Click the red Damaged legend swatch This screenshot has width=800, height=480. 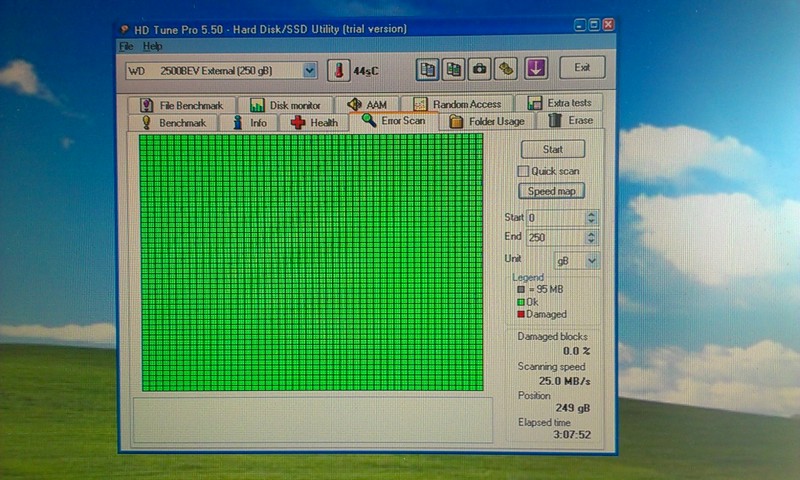click(x=521, y=314)
